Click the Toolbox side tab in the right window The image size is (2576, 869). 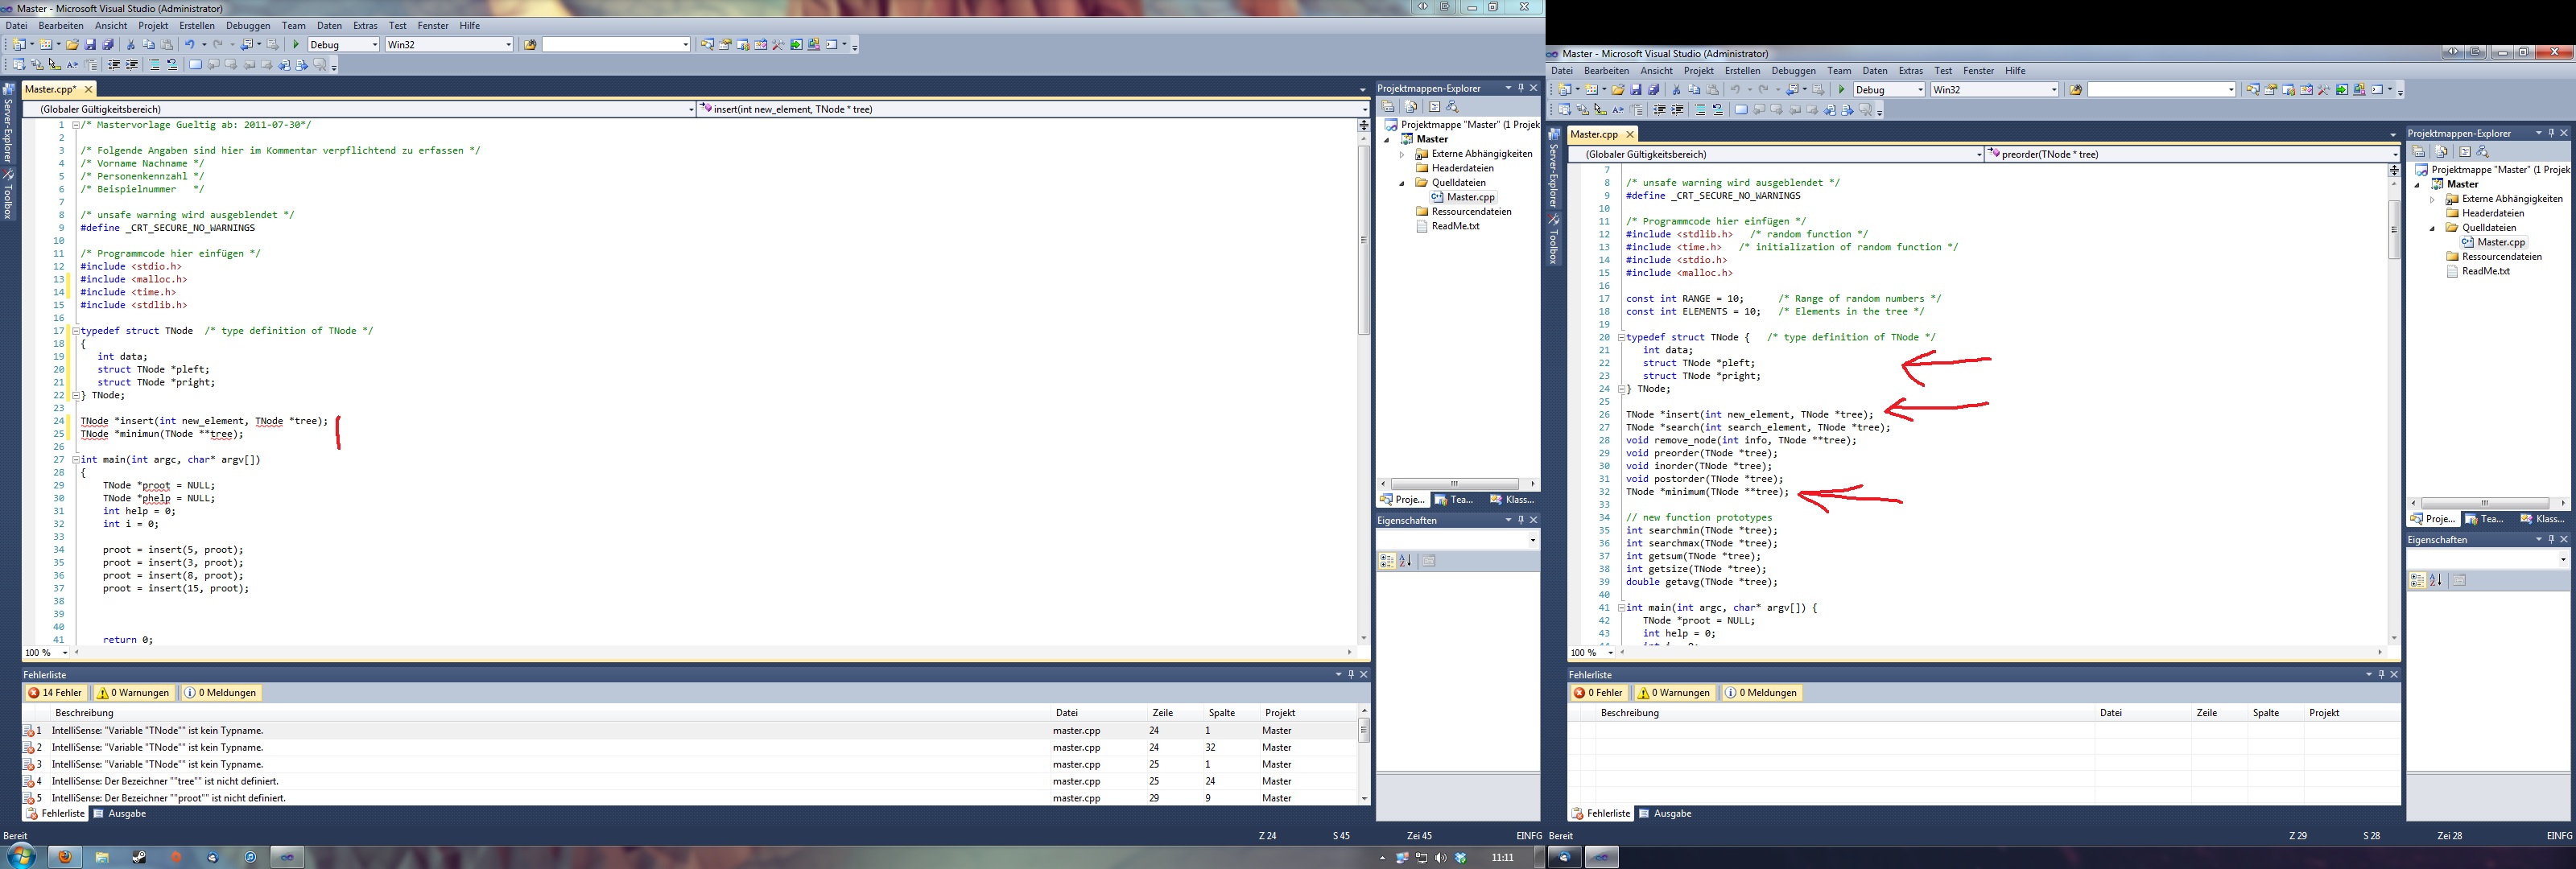1553,238
